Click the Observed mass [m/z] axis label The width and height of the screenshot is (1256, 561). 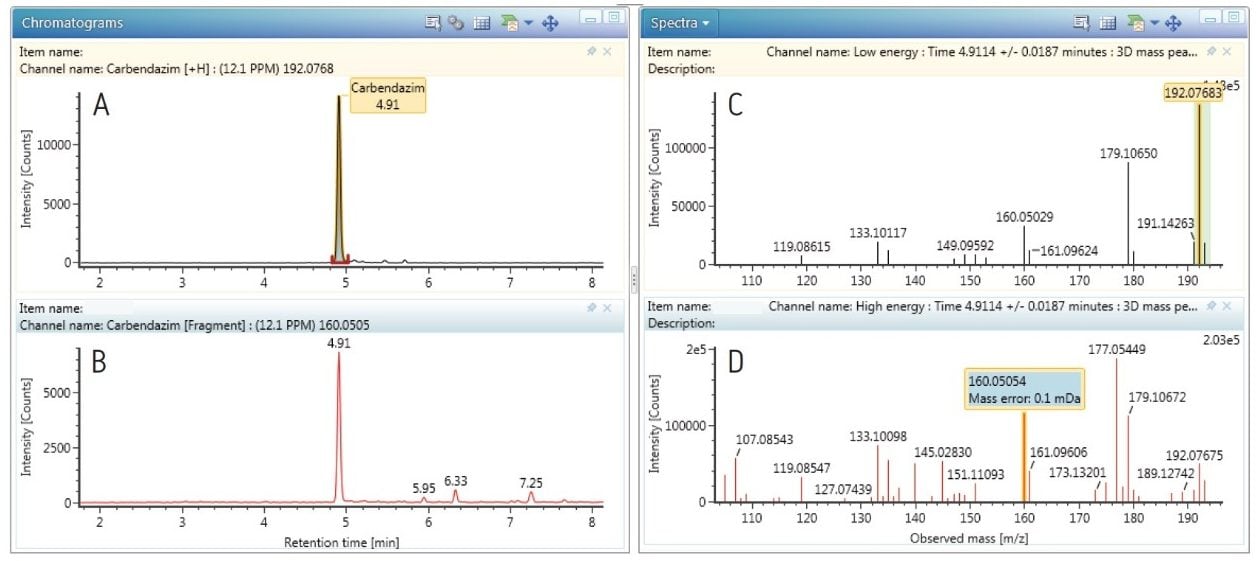pos(969,538)
